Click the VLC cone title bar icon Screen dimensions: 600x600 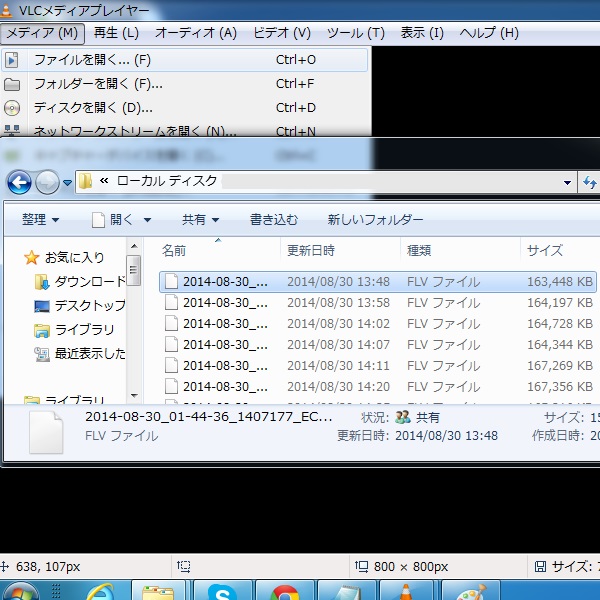(x=5, y=9)
